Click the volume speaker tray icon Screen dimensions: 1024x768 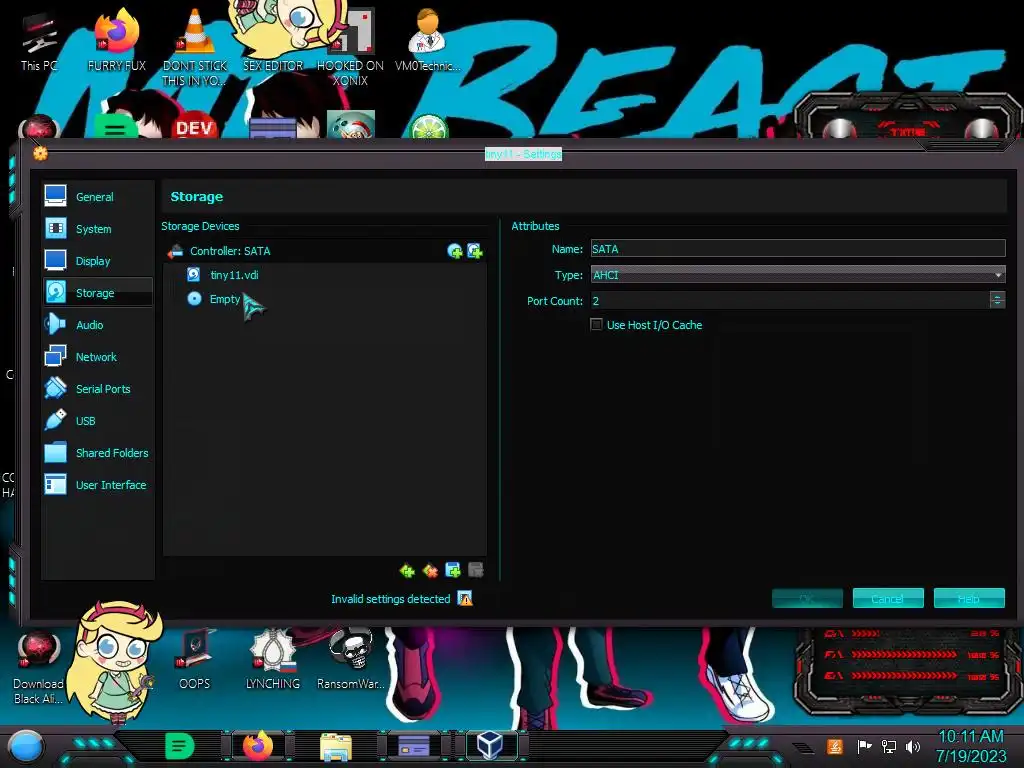913,746
